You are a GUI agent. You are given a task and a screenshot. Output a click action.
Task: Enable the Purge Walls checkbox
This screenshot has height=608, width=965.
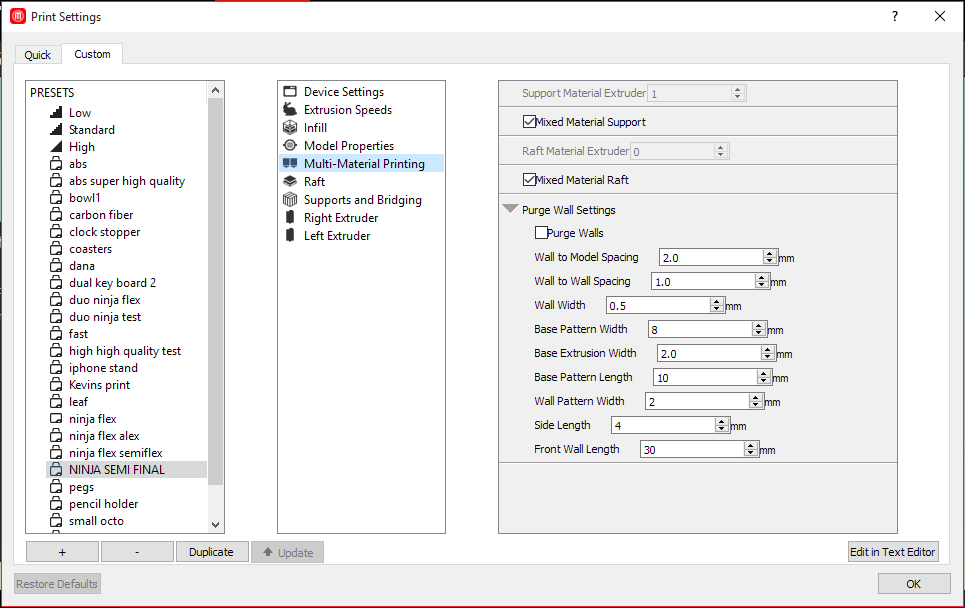541,233
